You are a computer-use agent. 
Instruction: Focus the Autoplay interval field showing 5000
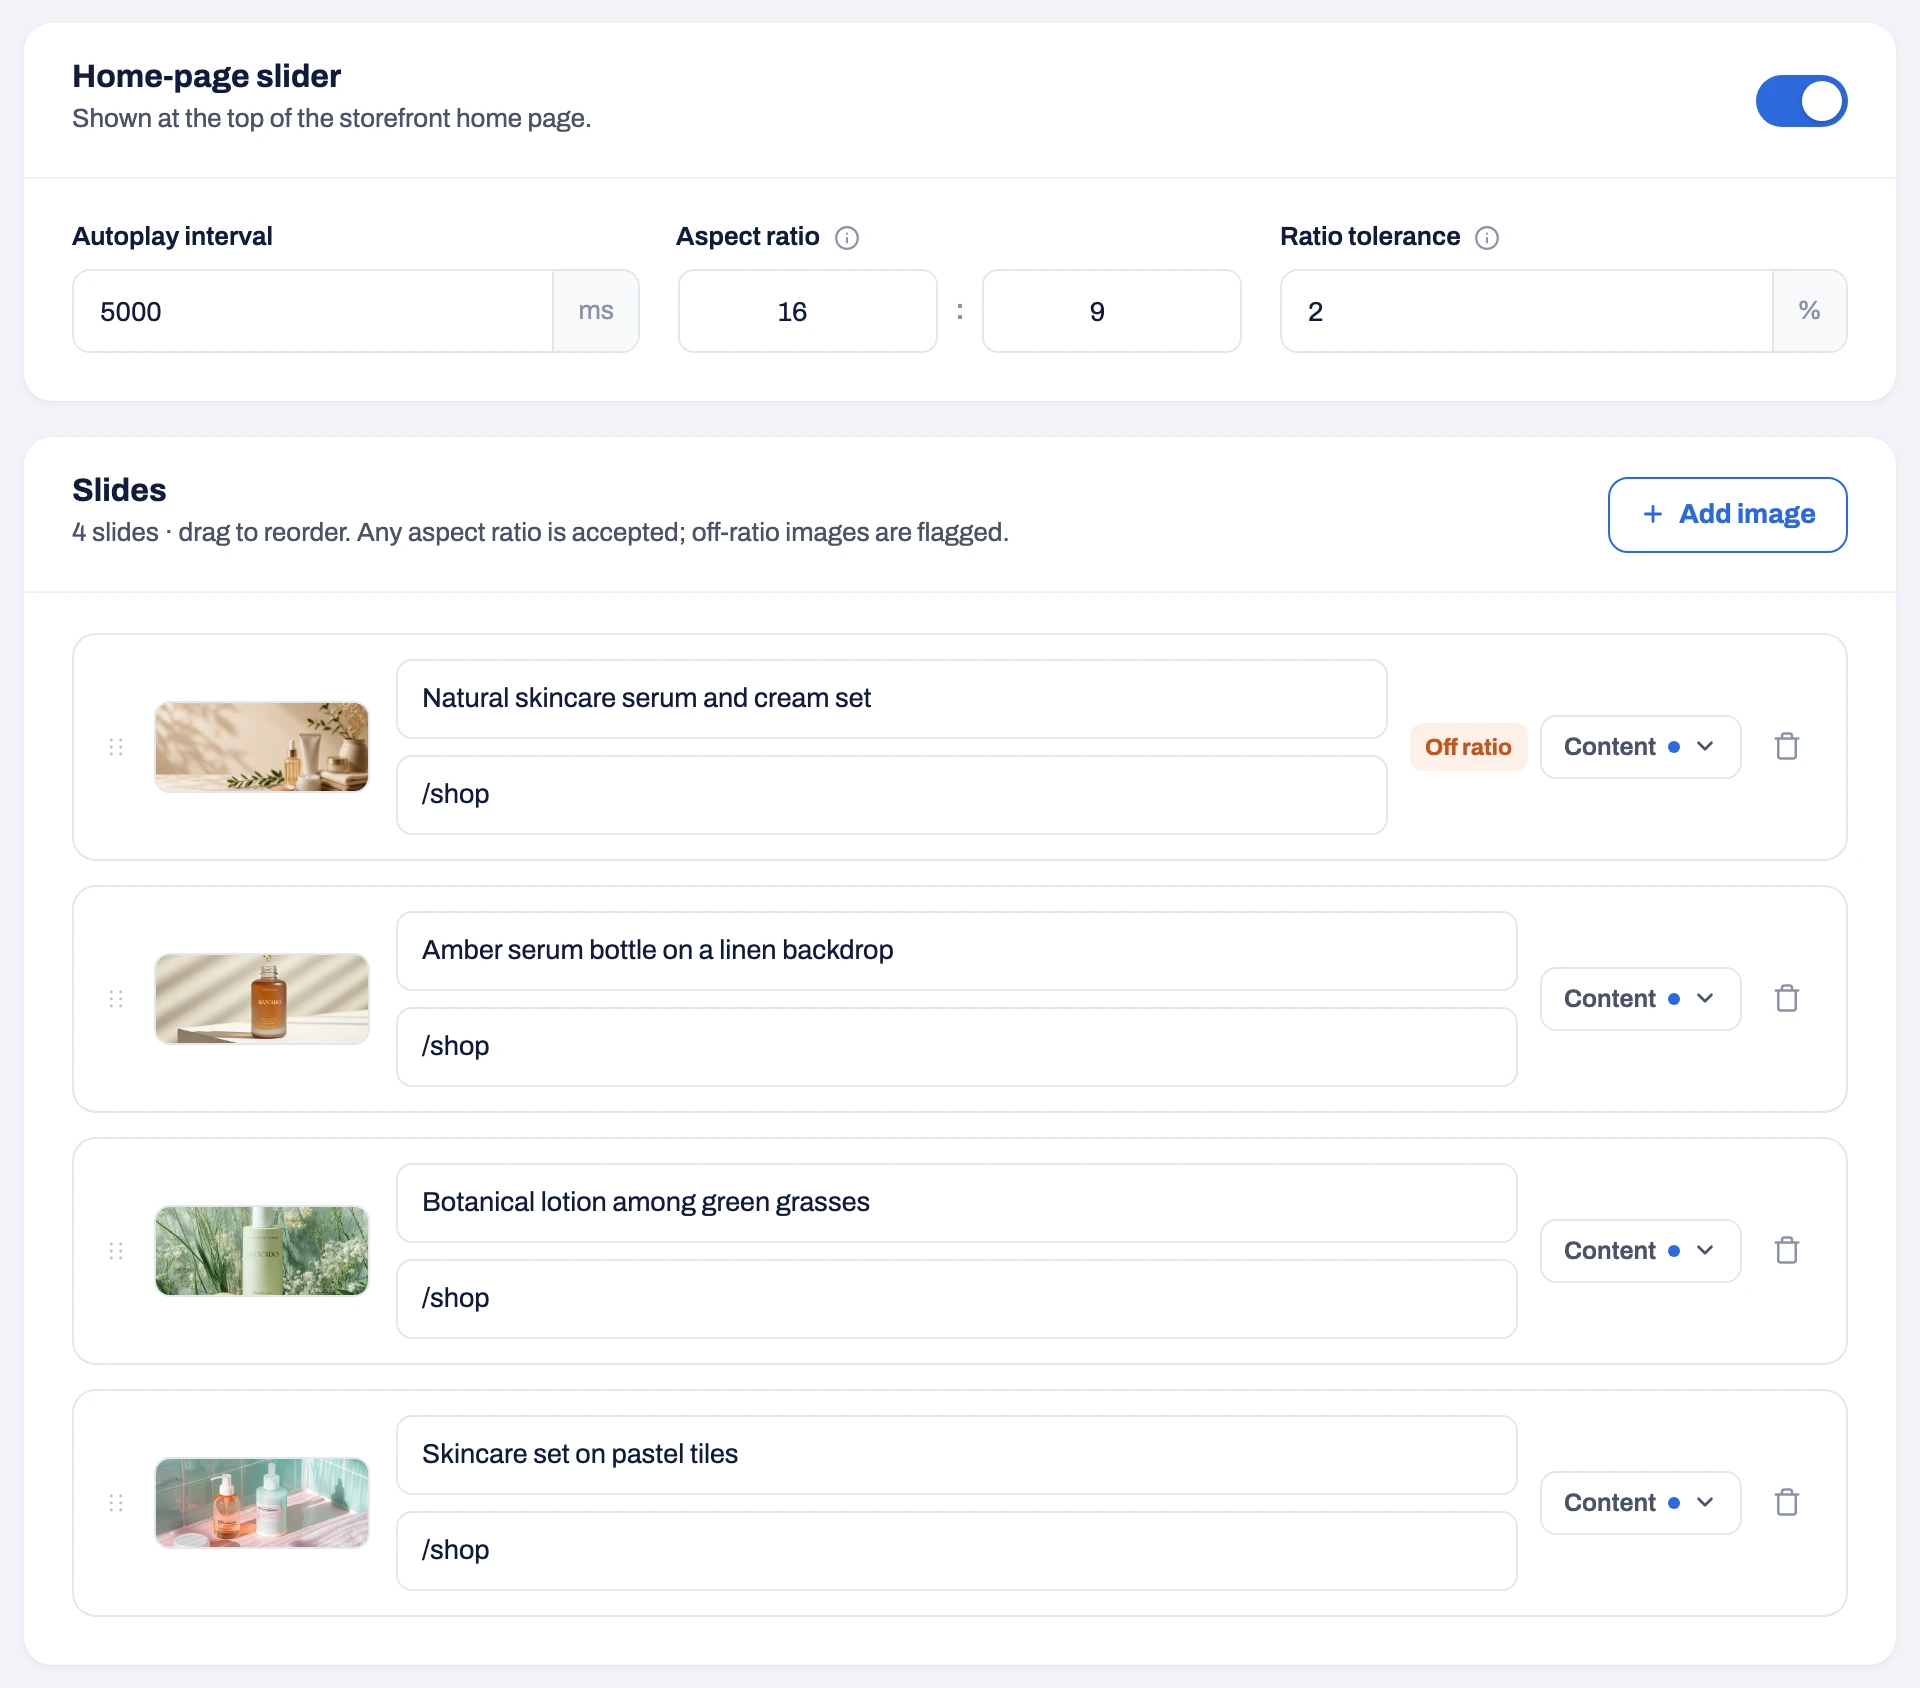[x=313, y=311]
